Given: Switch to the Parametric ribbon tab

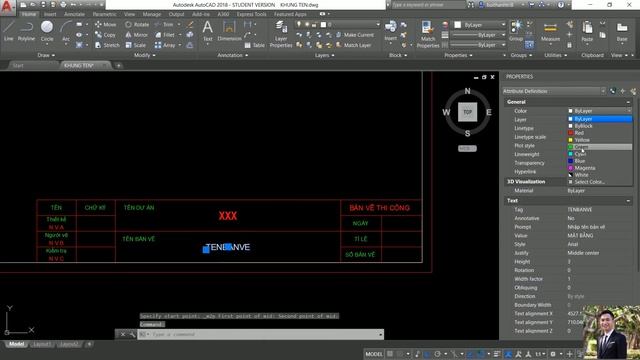Looking at the screenshot, I should [x=104, y=14].
